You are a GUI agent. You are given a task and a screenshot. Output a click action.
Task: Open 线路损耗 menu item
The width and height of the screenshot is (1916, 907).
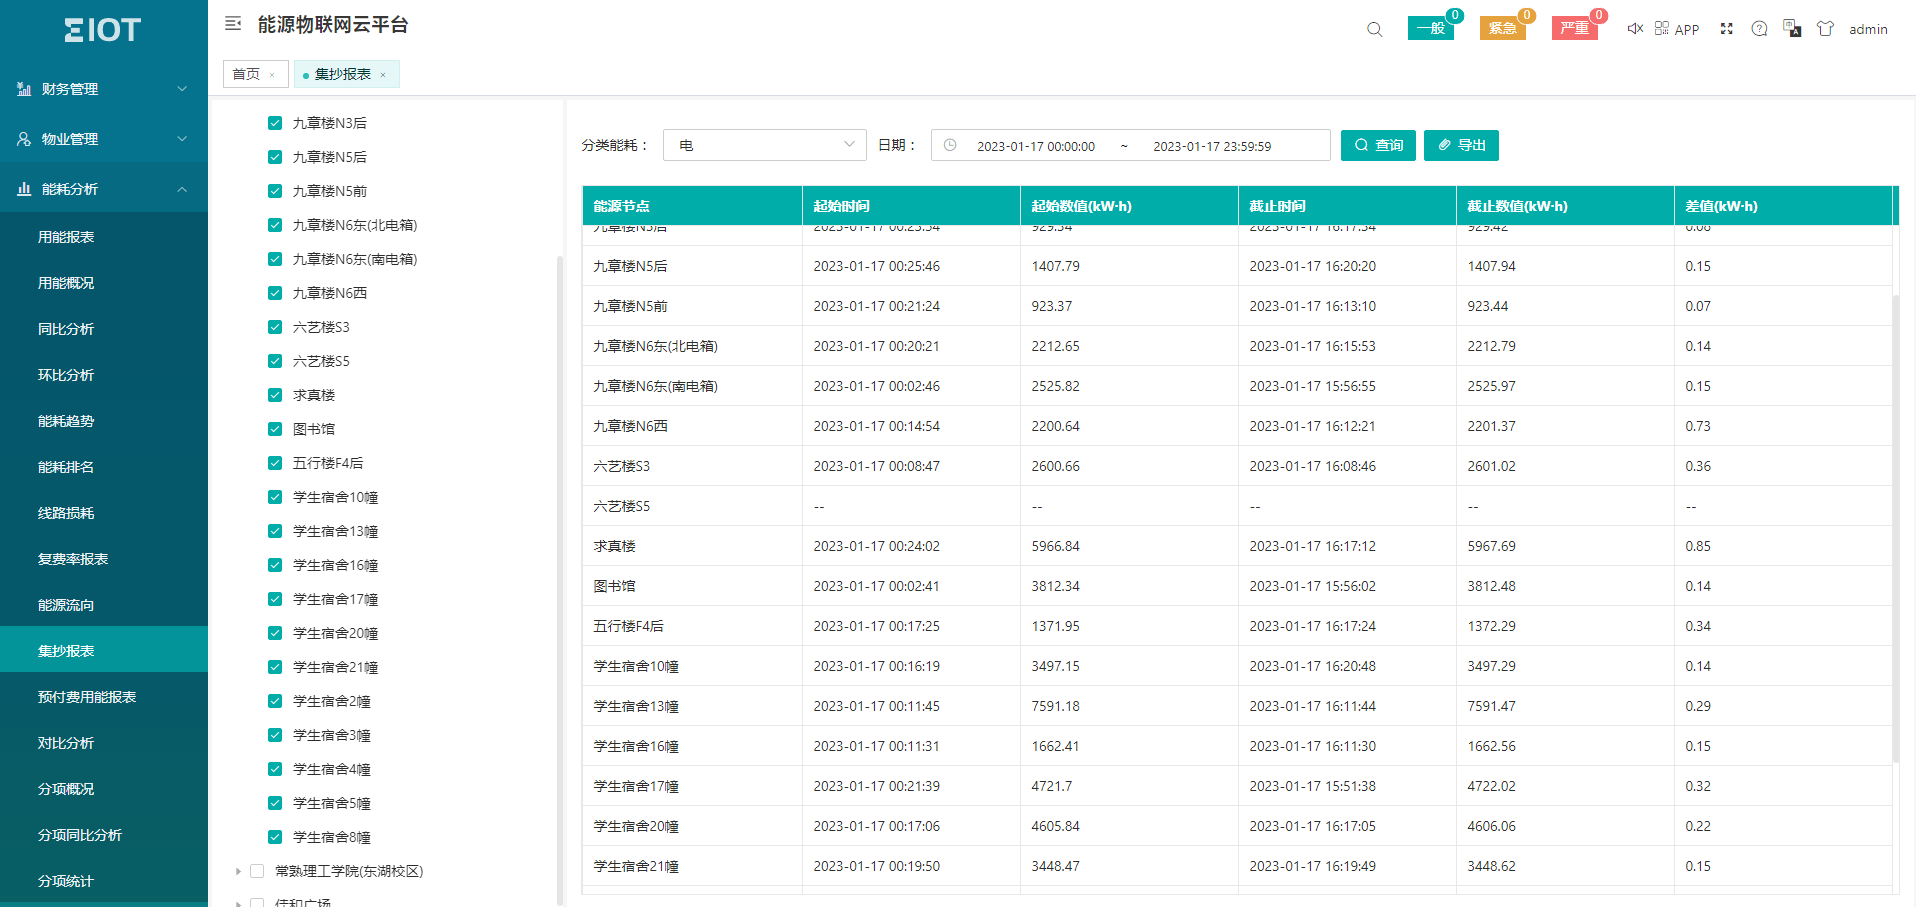(104, 513)
